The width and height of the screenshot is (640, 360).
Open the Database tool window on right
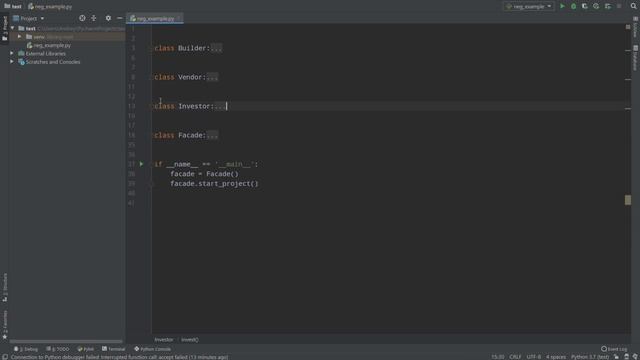click(635, 58)
